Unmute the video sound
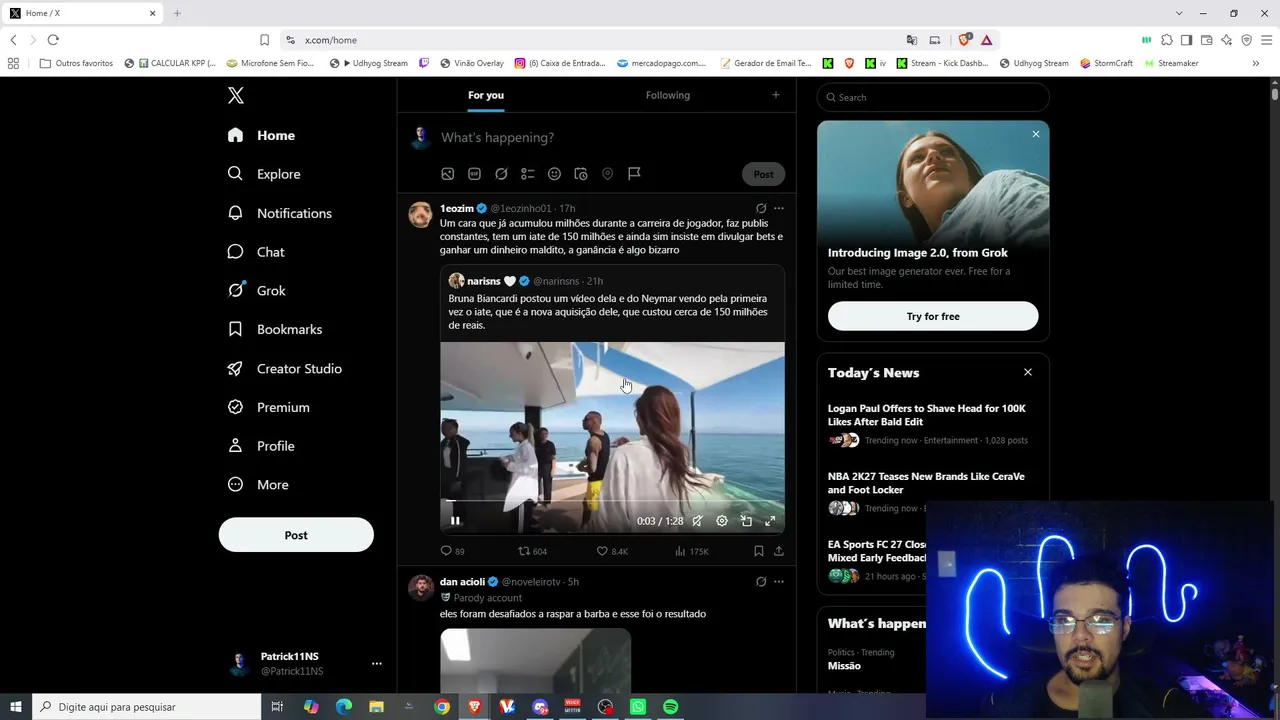The width and height of the screenshot is (1280, 720). pos(698,521)
